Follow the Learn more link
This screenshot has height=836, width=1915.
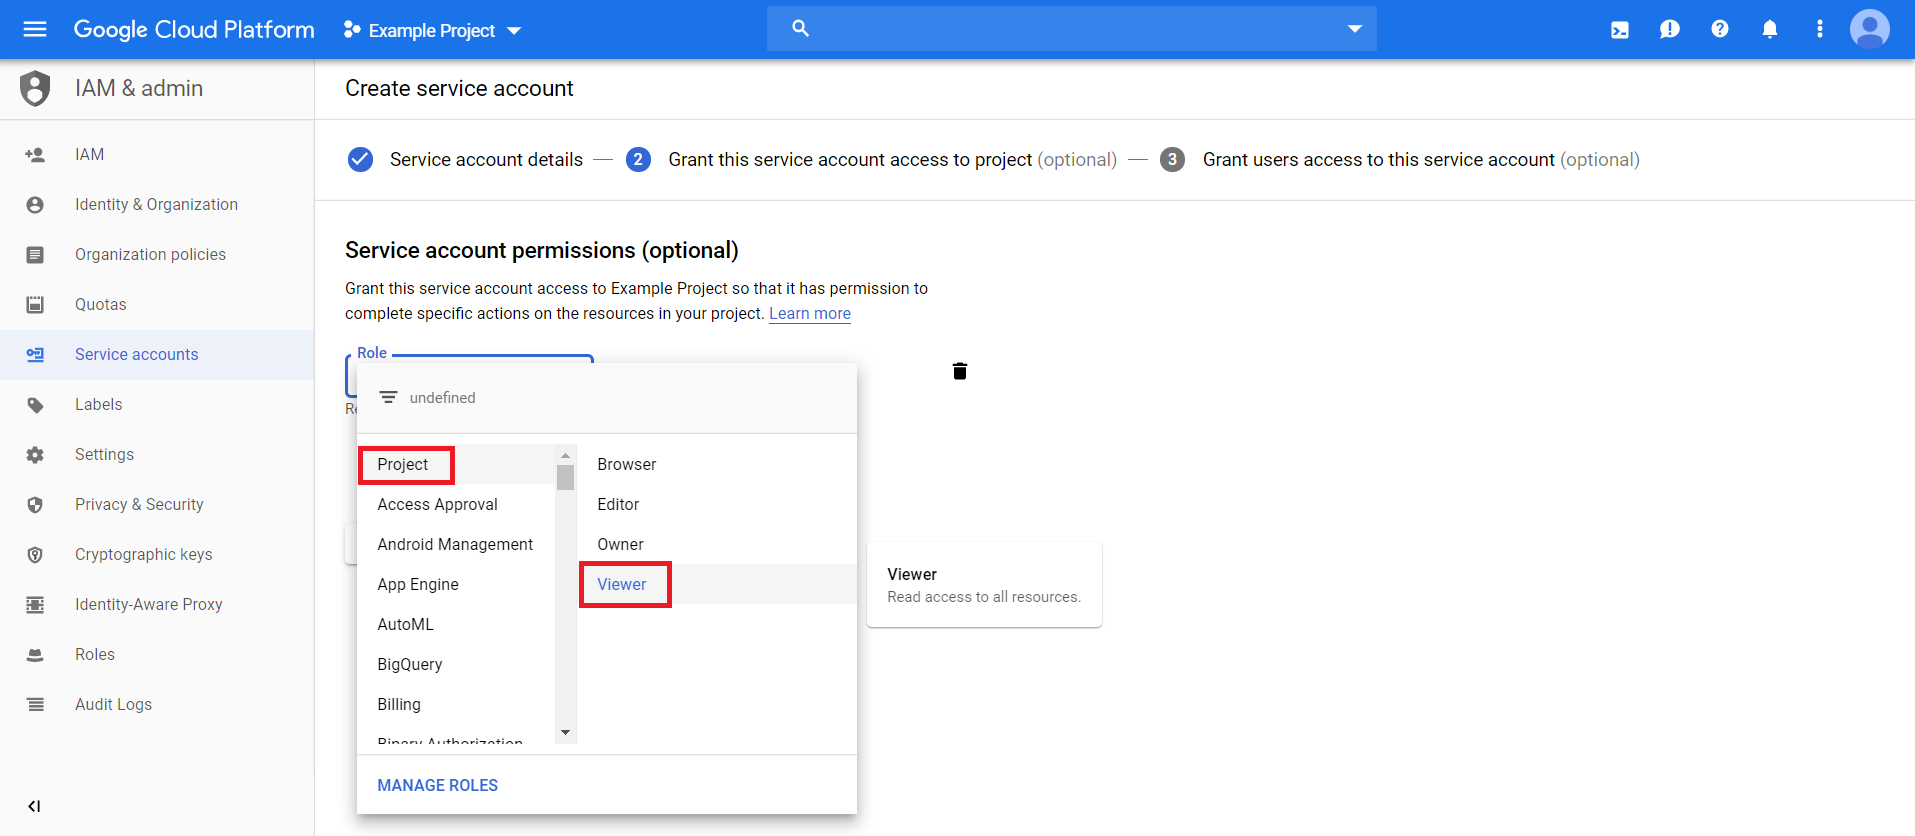810,313
